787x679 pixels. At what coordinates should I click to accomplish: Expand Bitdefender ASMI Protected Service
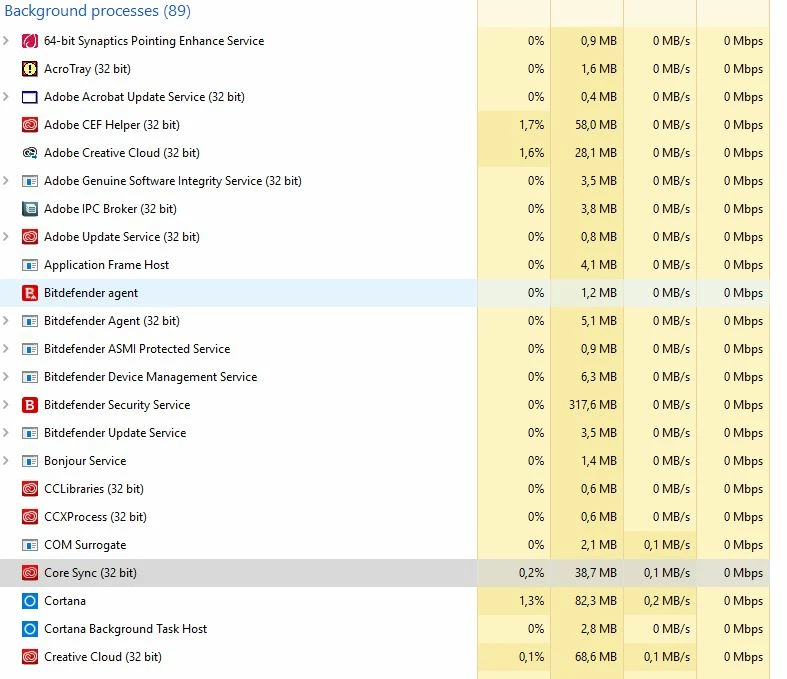click(6, 349)
